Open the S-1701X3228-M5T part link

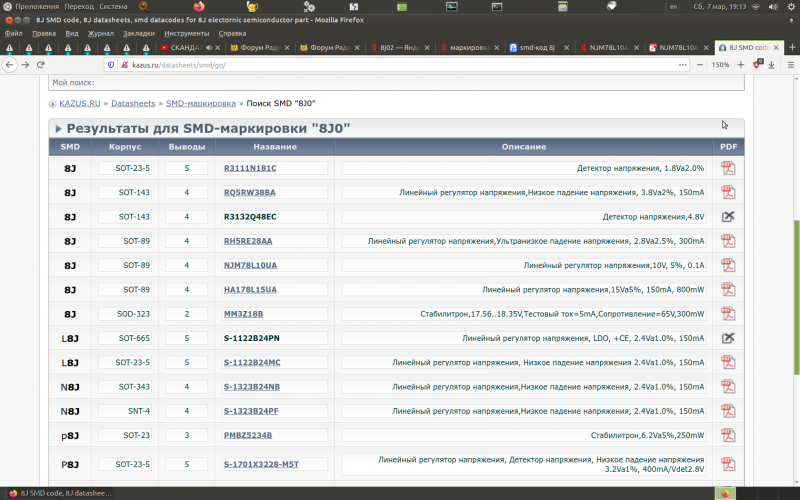pos(261,464)
